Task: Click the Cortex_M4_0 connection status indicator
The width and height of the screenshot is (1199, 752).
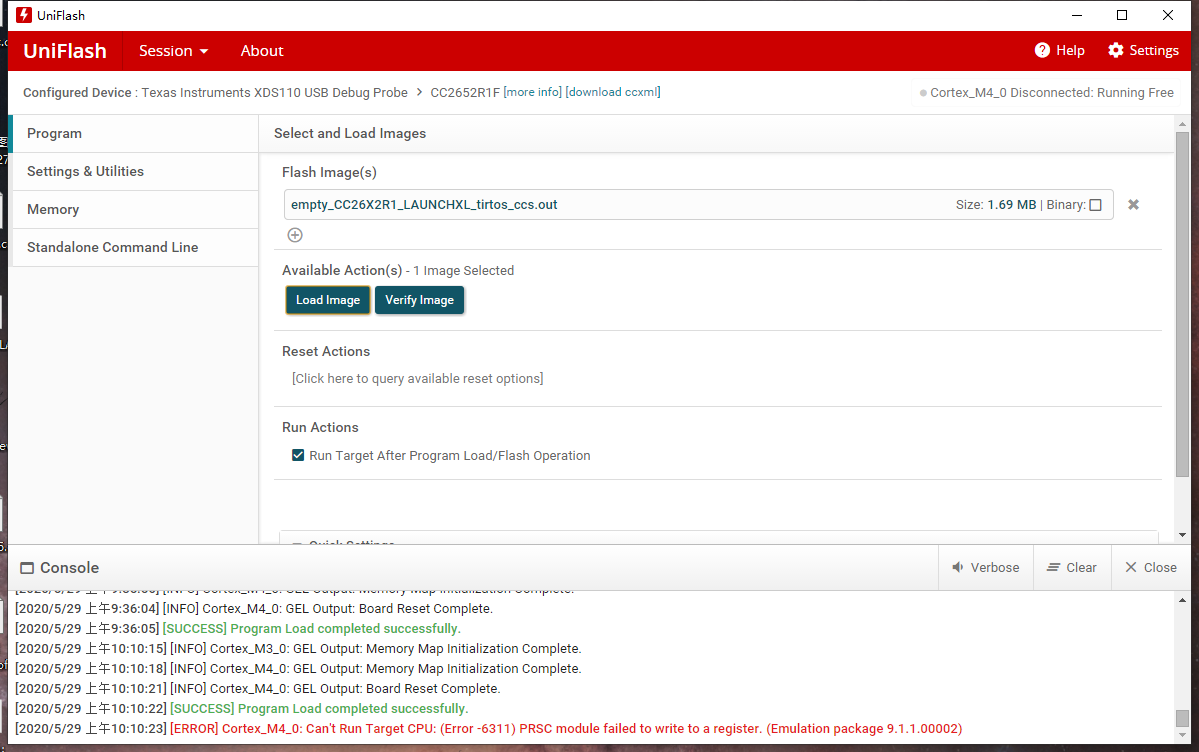Action: (1047, 93)
